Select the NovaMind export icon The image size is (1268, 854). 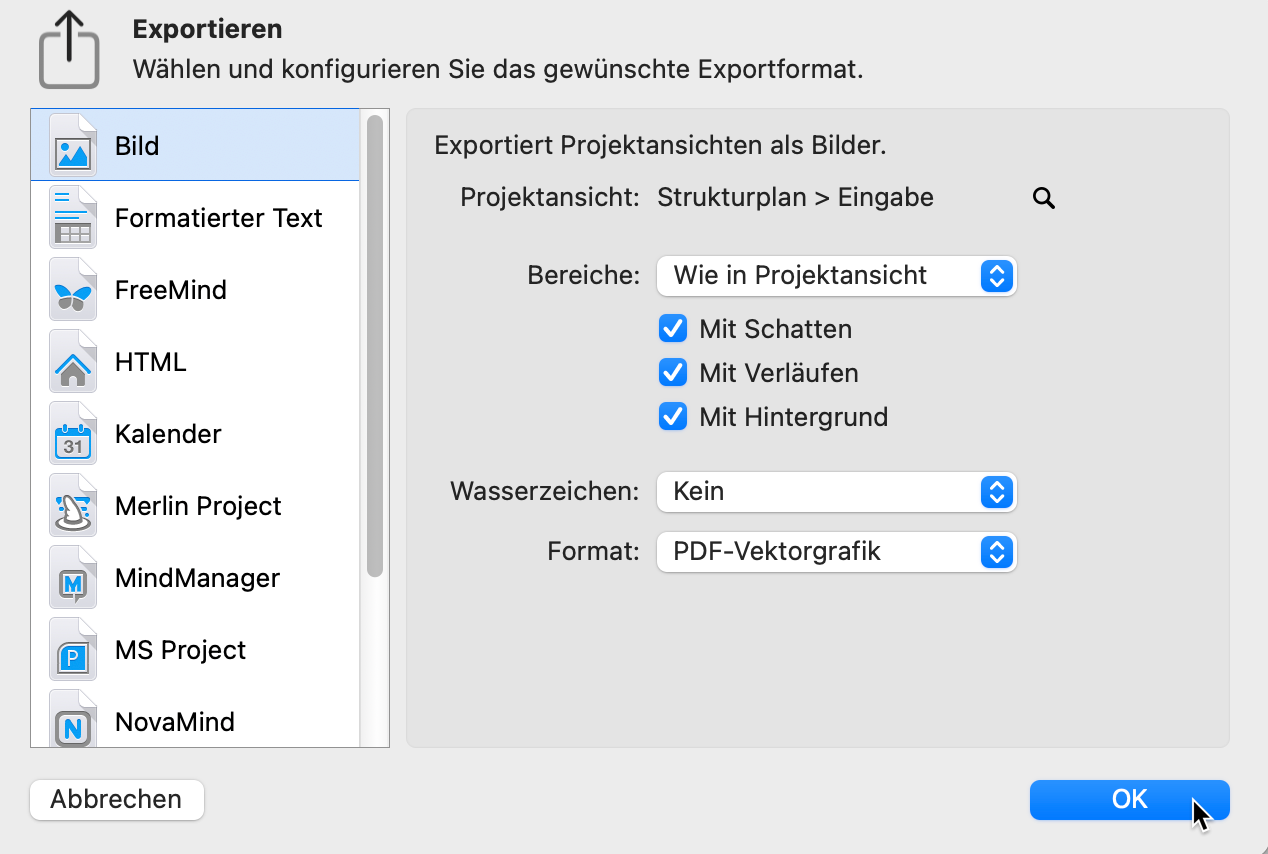[72, 721]
